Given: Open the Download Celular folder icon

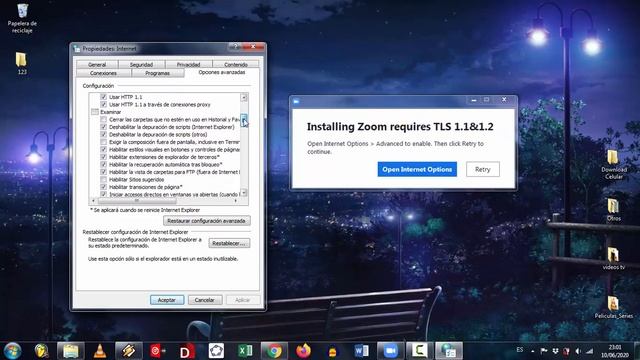Looking at the screenshot, I should (613, 164).
